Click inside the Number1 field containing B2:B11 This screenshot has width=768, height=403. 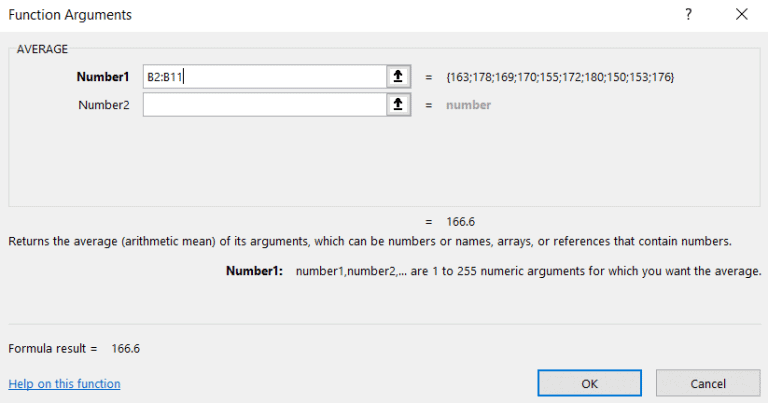pos(264,76)
